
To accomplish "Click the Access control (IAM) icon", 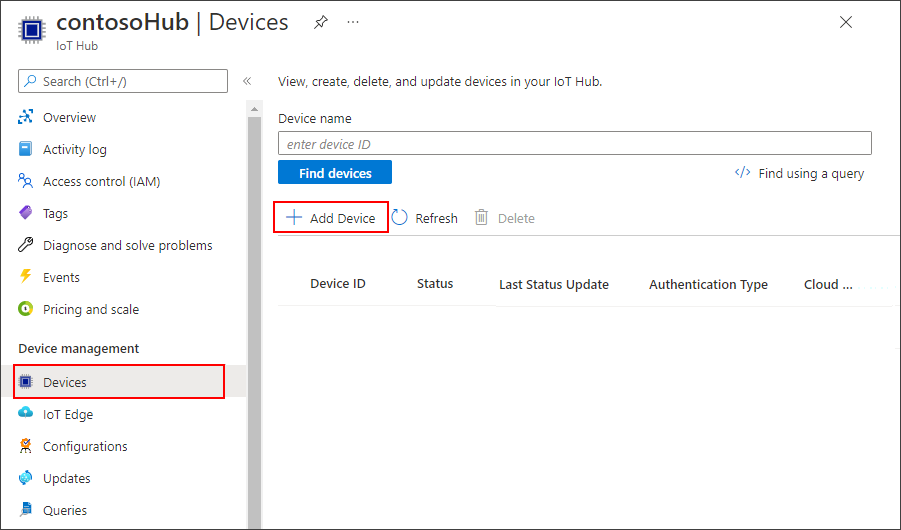I will tap(26, 181).
